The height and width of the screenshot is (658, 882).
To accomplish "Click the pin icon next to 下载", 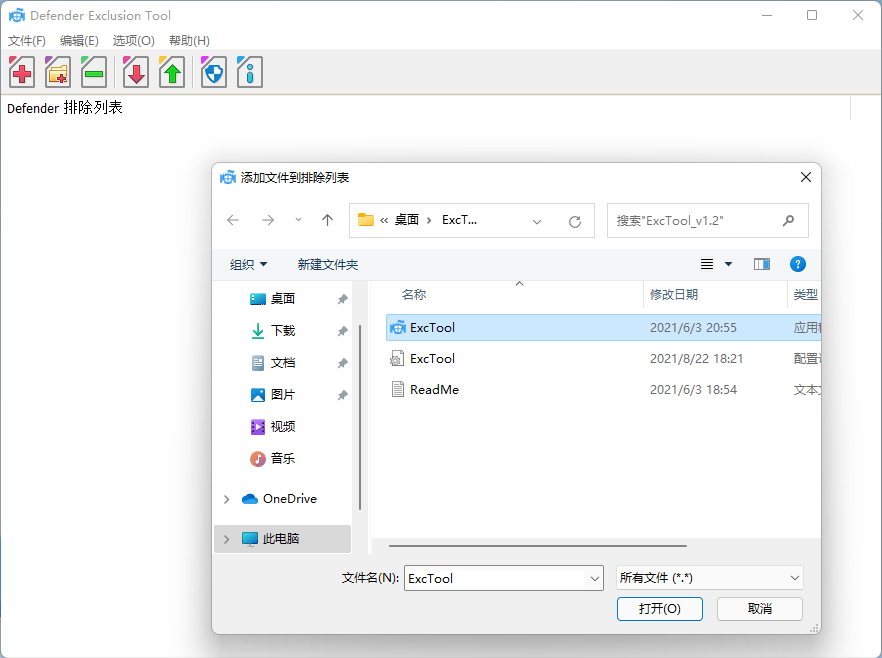I will point(342,331).
